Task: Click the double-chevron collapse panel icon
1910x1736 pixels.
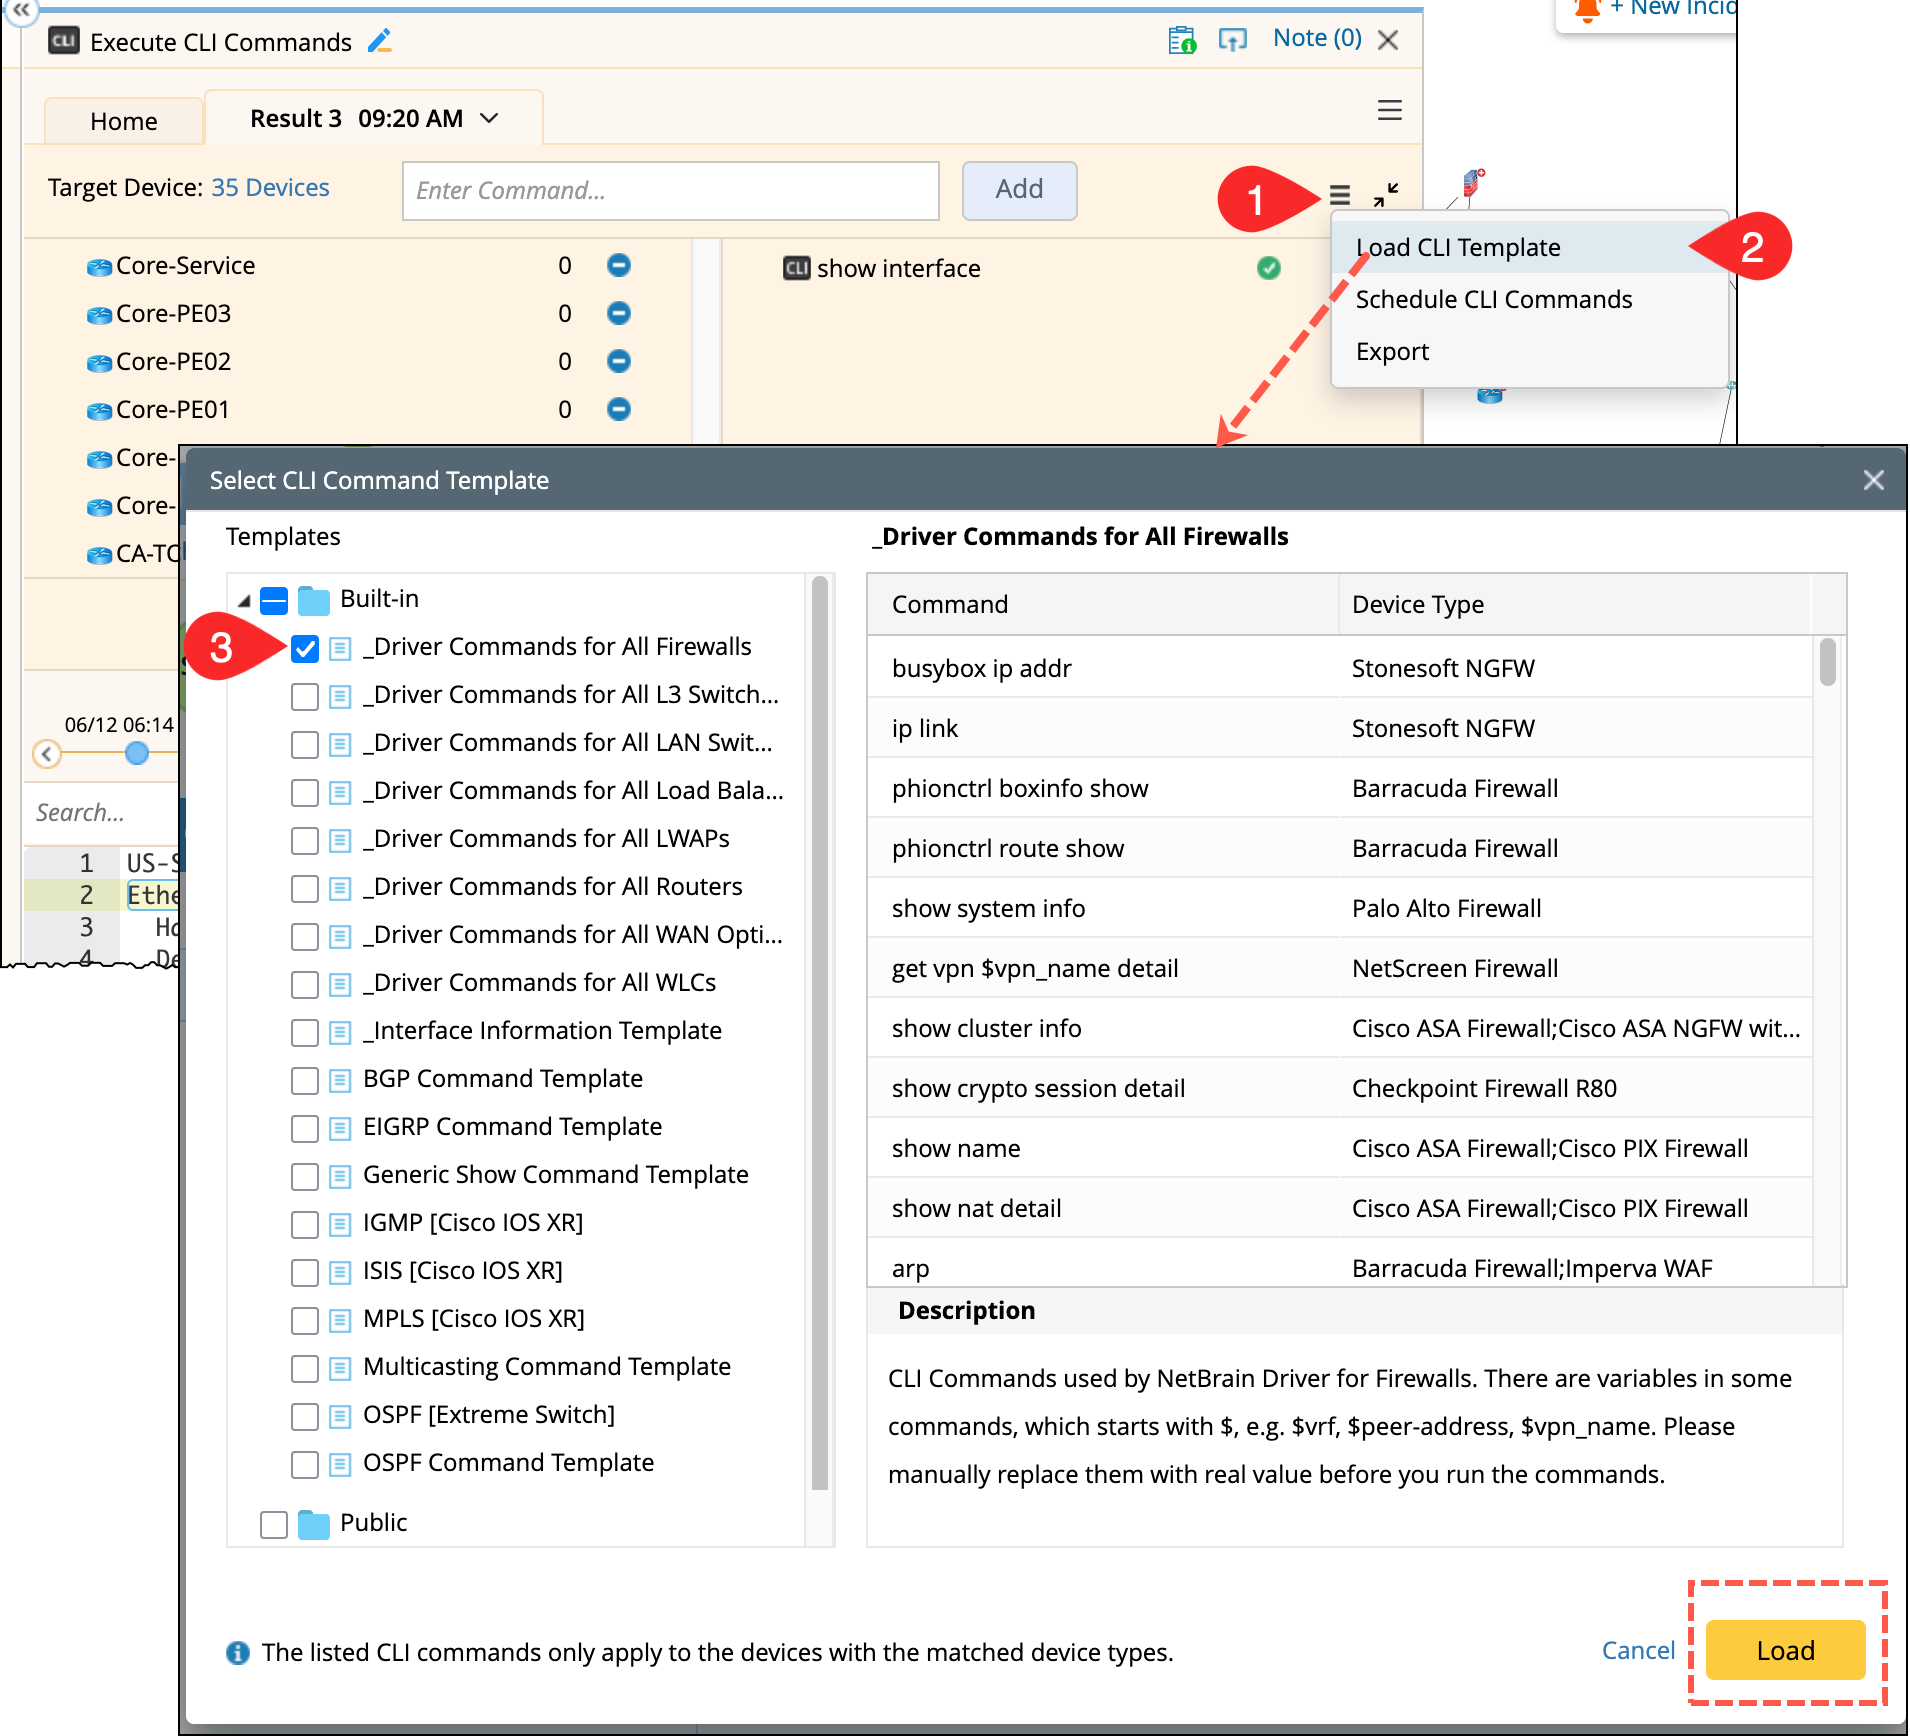Action: (x=21, y=9)
